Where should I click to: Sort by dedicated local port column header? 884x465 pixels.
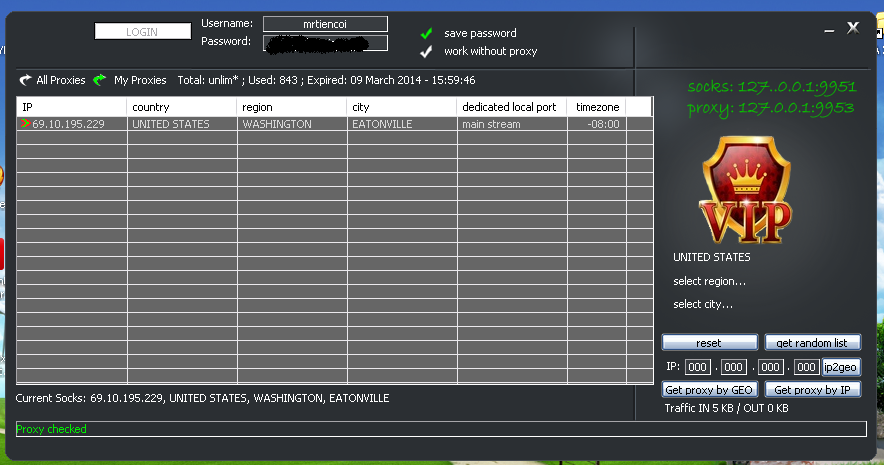(511, 107)
